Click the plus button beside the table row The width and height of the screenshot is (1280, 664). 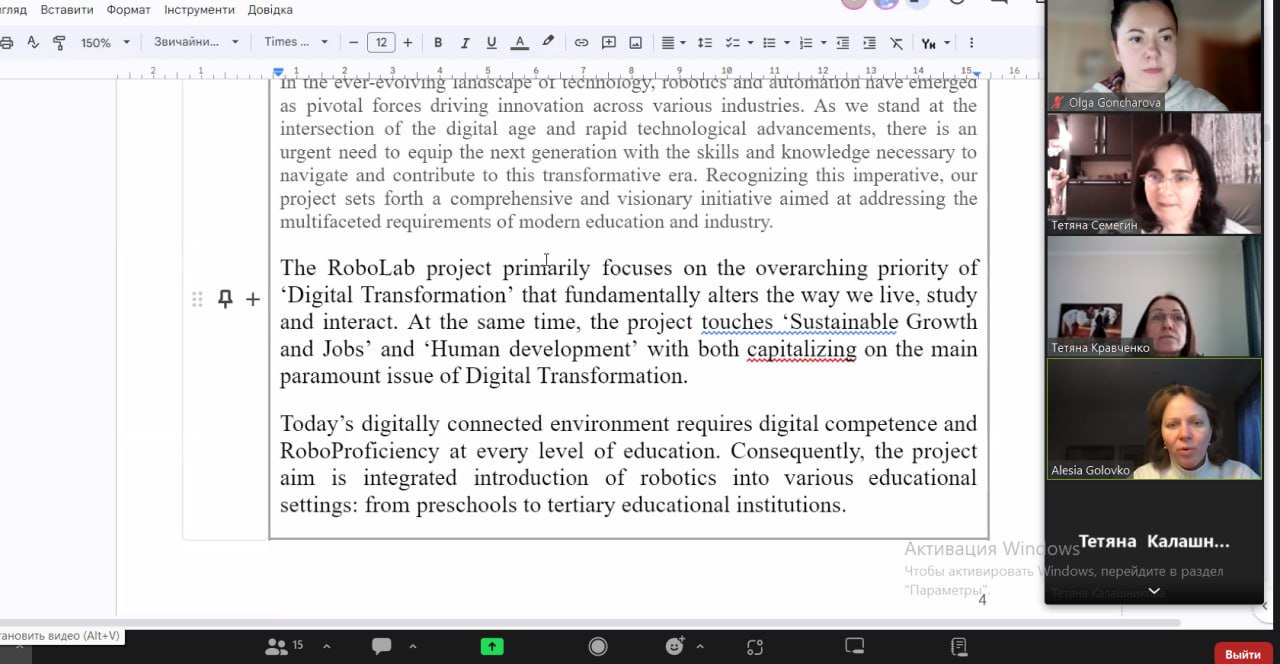(253, 299)
